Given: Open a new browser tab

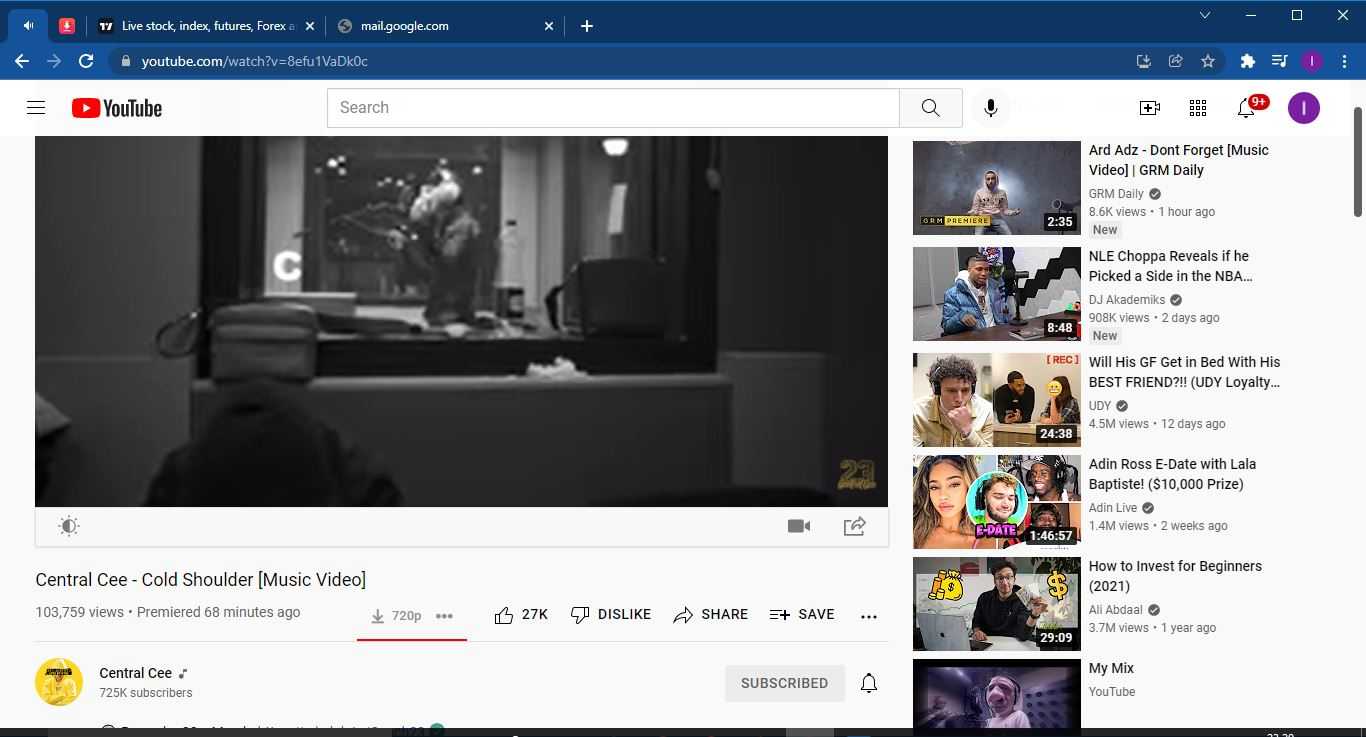Looking at the screenshot, I should (587, 26).
